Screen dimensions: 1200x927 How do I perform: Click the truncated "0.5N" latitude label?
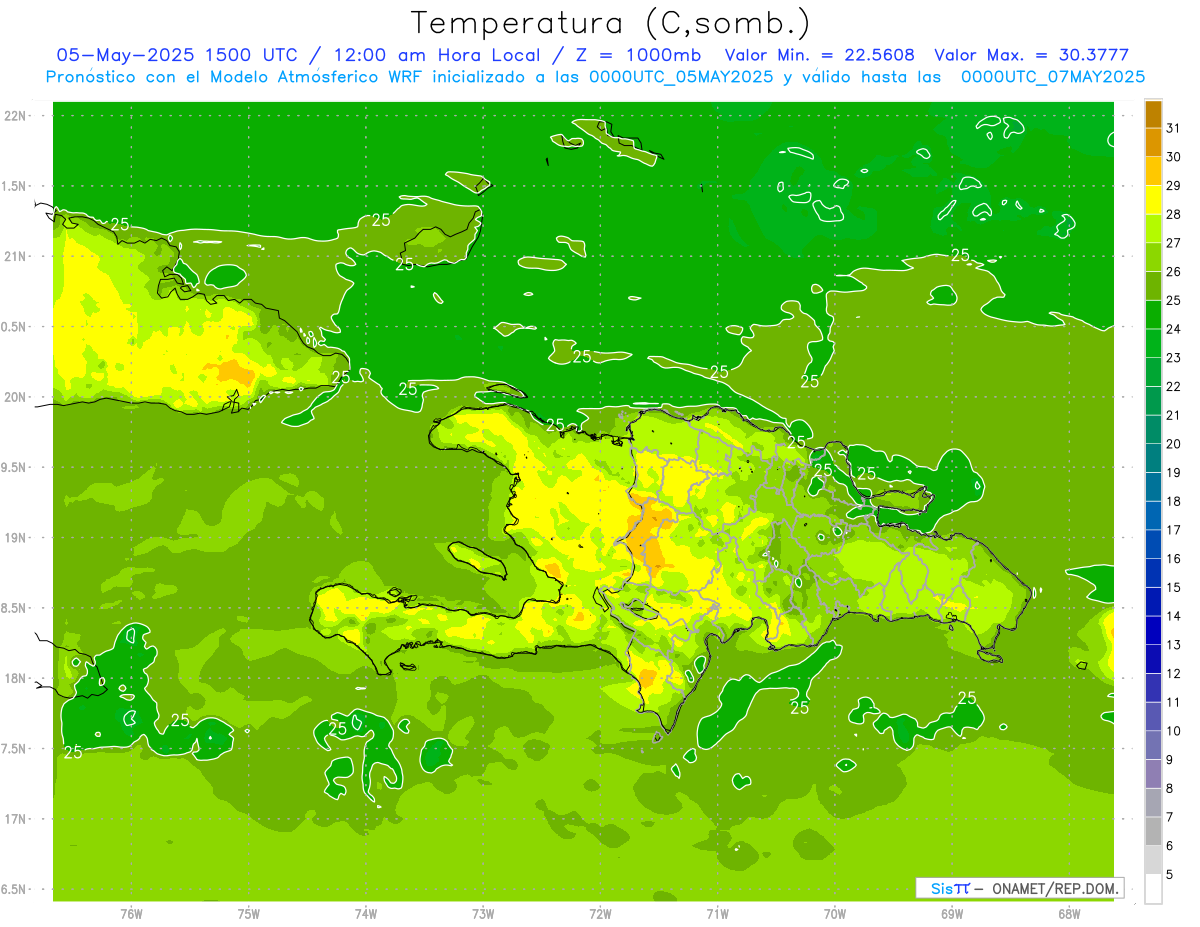[x=14, y=327]
